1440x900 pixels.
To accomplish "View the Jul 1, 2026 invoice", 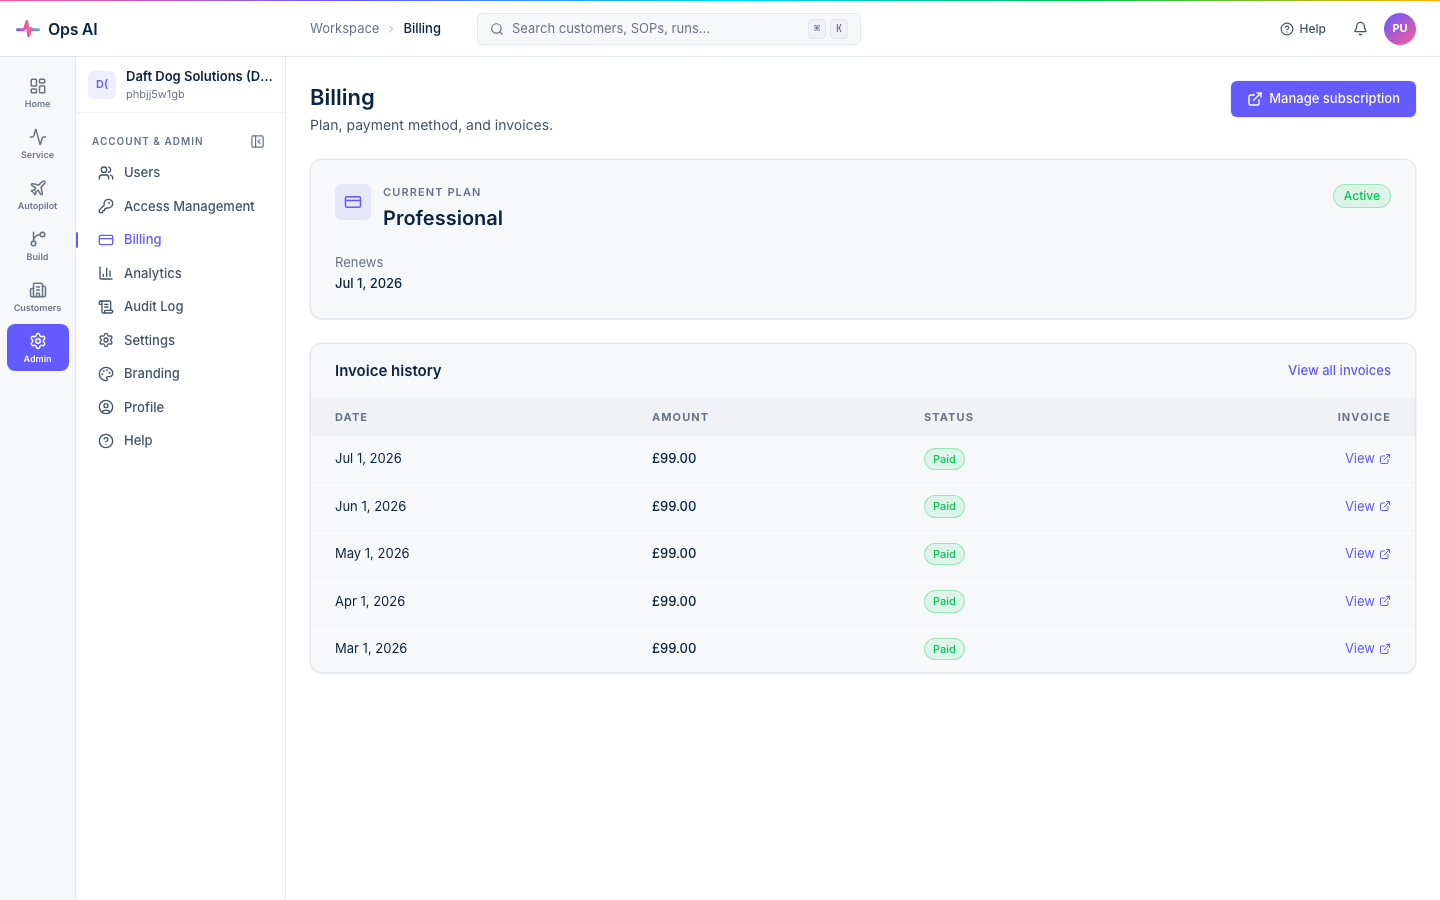I will [x=1367, y=459].
